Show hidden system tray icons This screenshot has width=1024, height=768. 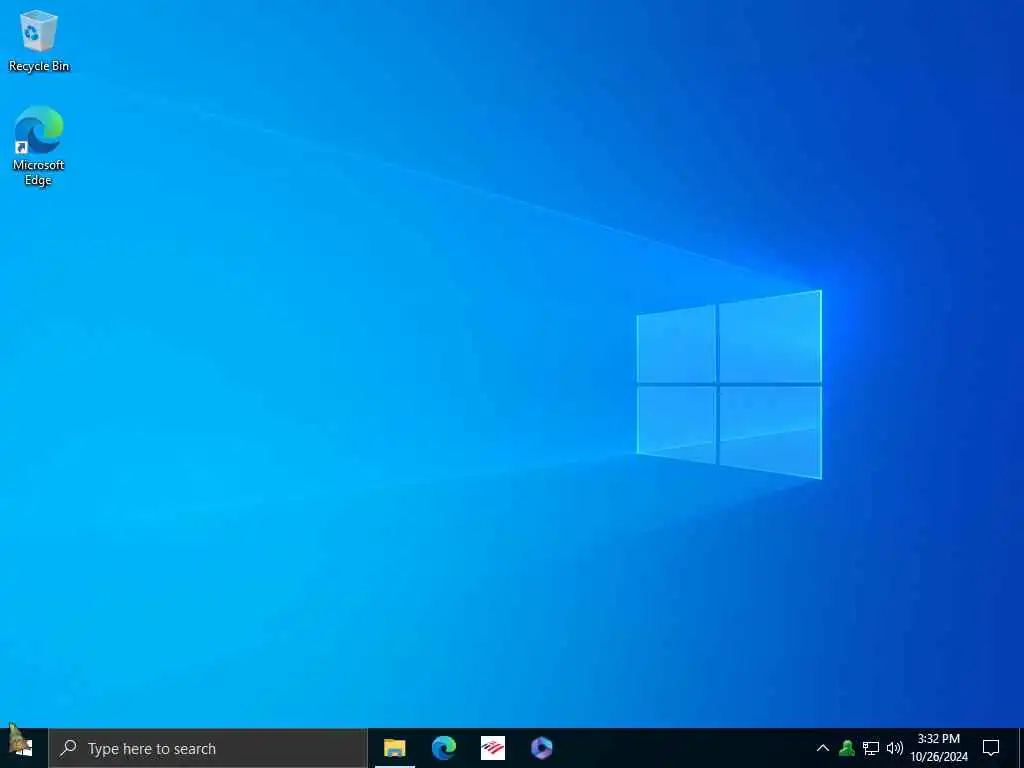tap(823, 748)
